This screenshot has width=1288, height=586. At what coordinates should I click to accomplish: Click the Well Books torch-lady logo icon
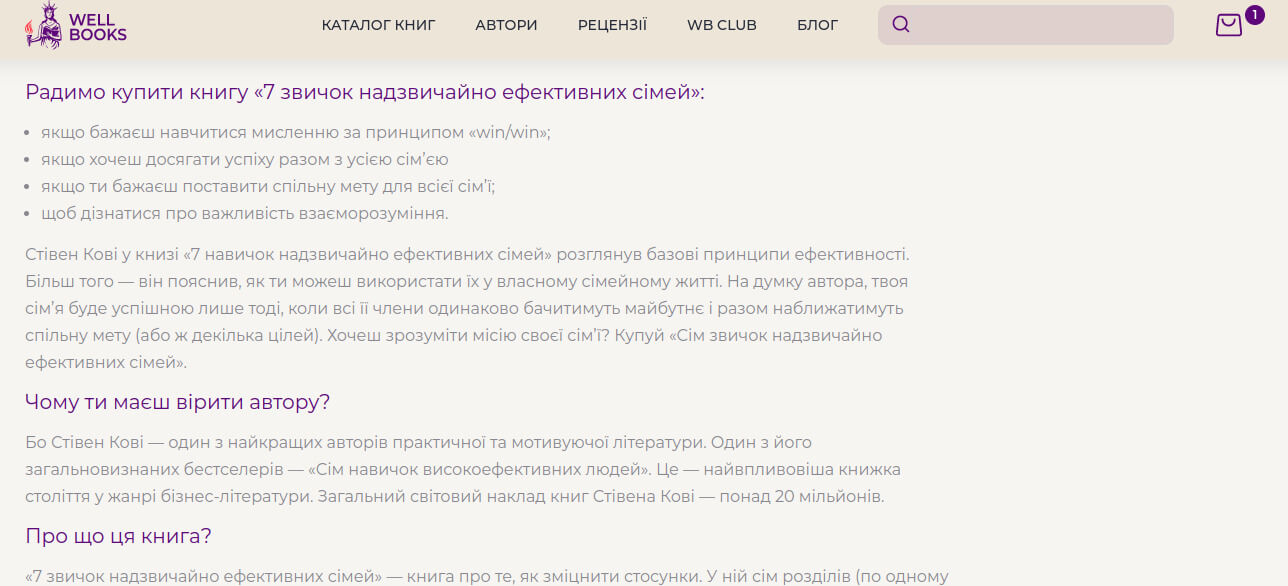[x=43, y=26]
